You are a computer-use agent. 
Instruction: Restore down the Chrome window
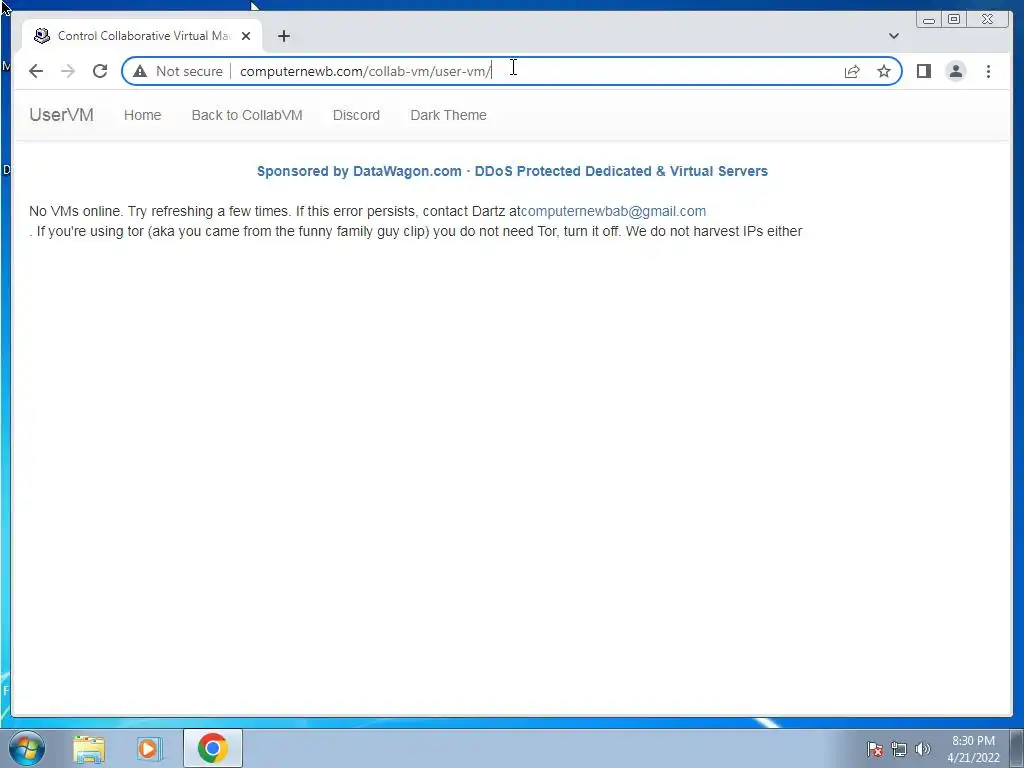pyautogui.click(x=953, y=20)
